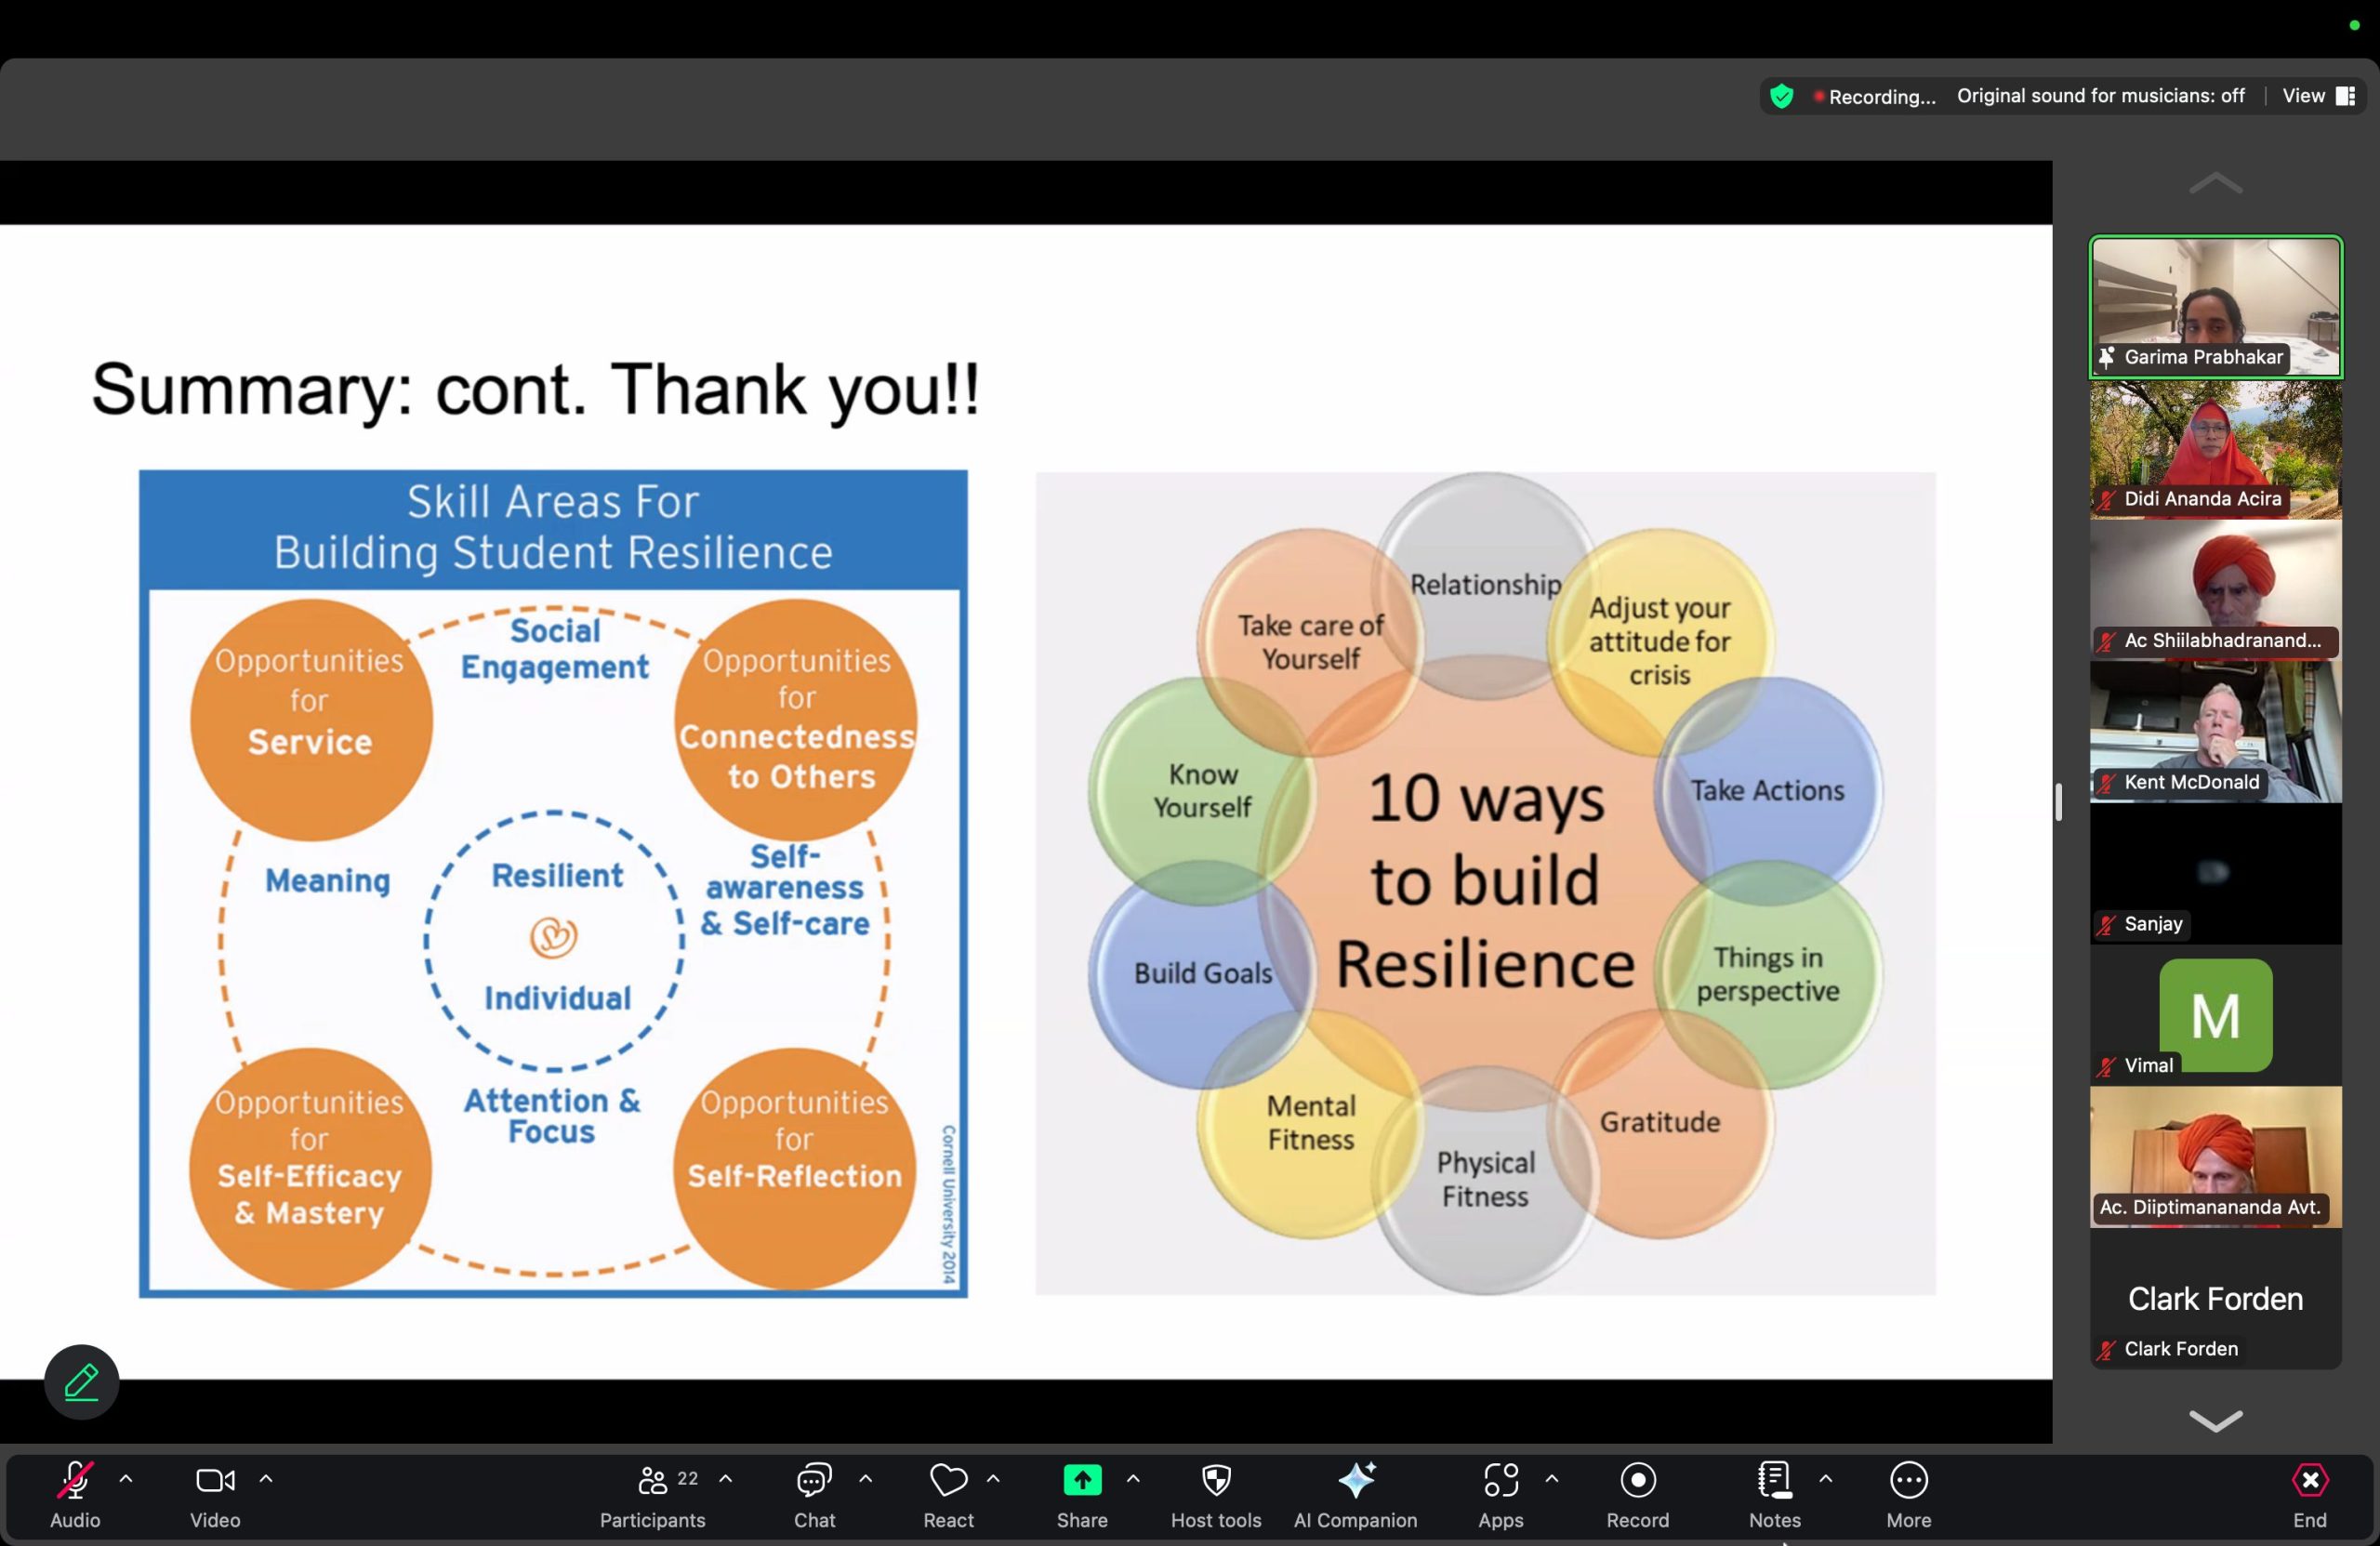Expand the arrow next to Participants
The image size is (2380, 1546).
[x=726, y=1478]
